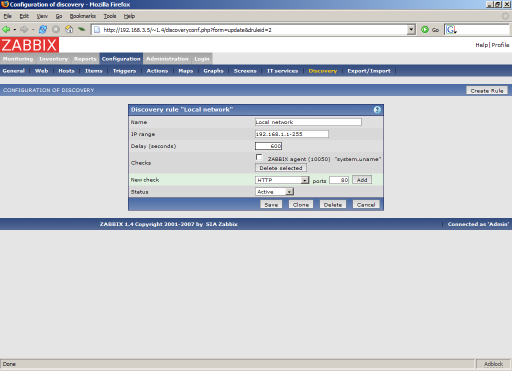Click the ports field showing 80

tap(339, 180)
